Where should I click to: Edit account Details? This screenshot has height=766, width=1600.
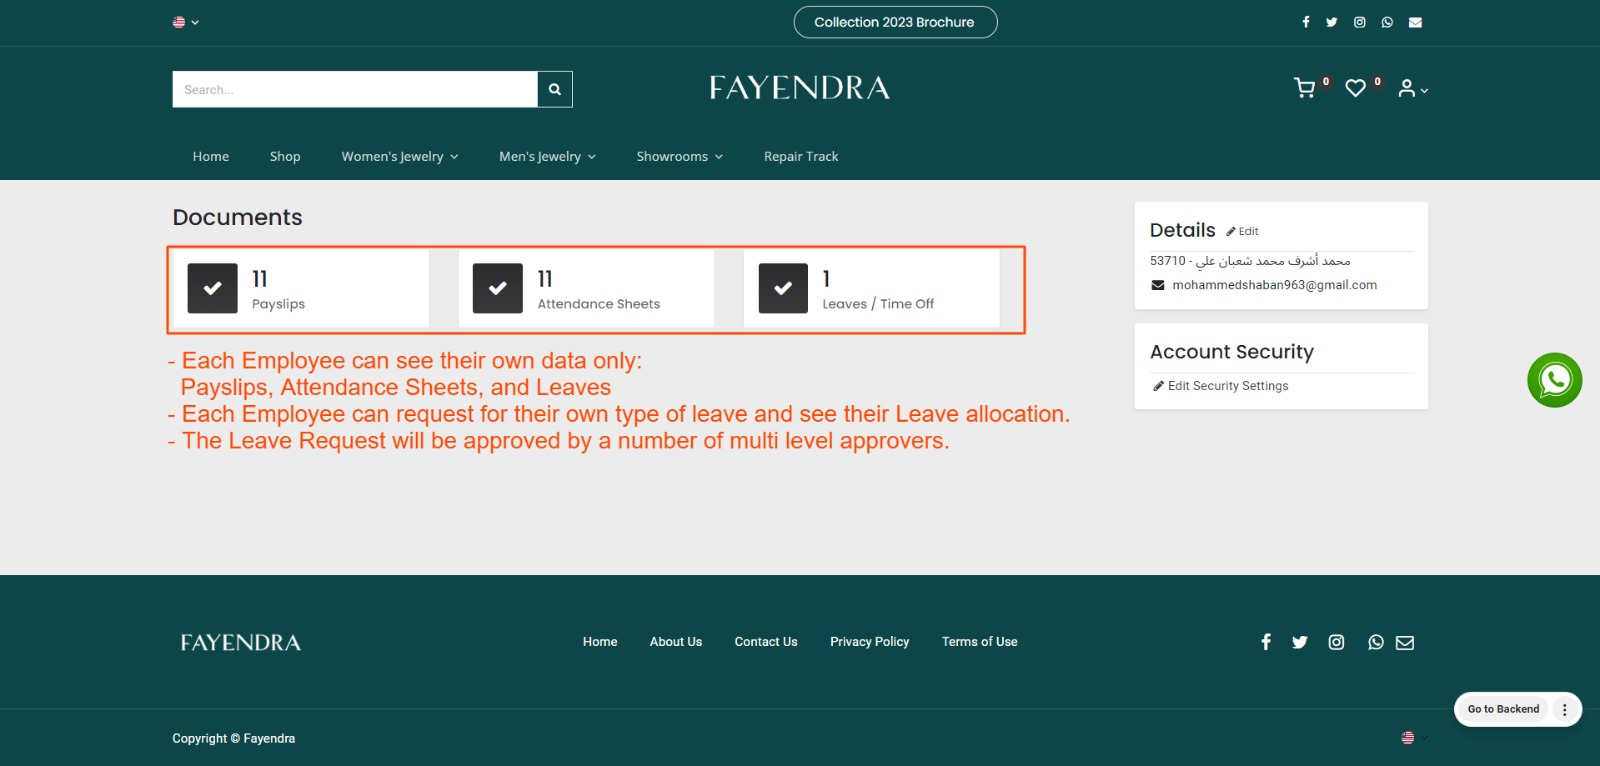[1243, 231]
